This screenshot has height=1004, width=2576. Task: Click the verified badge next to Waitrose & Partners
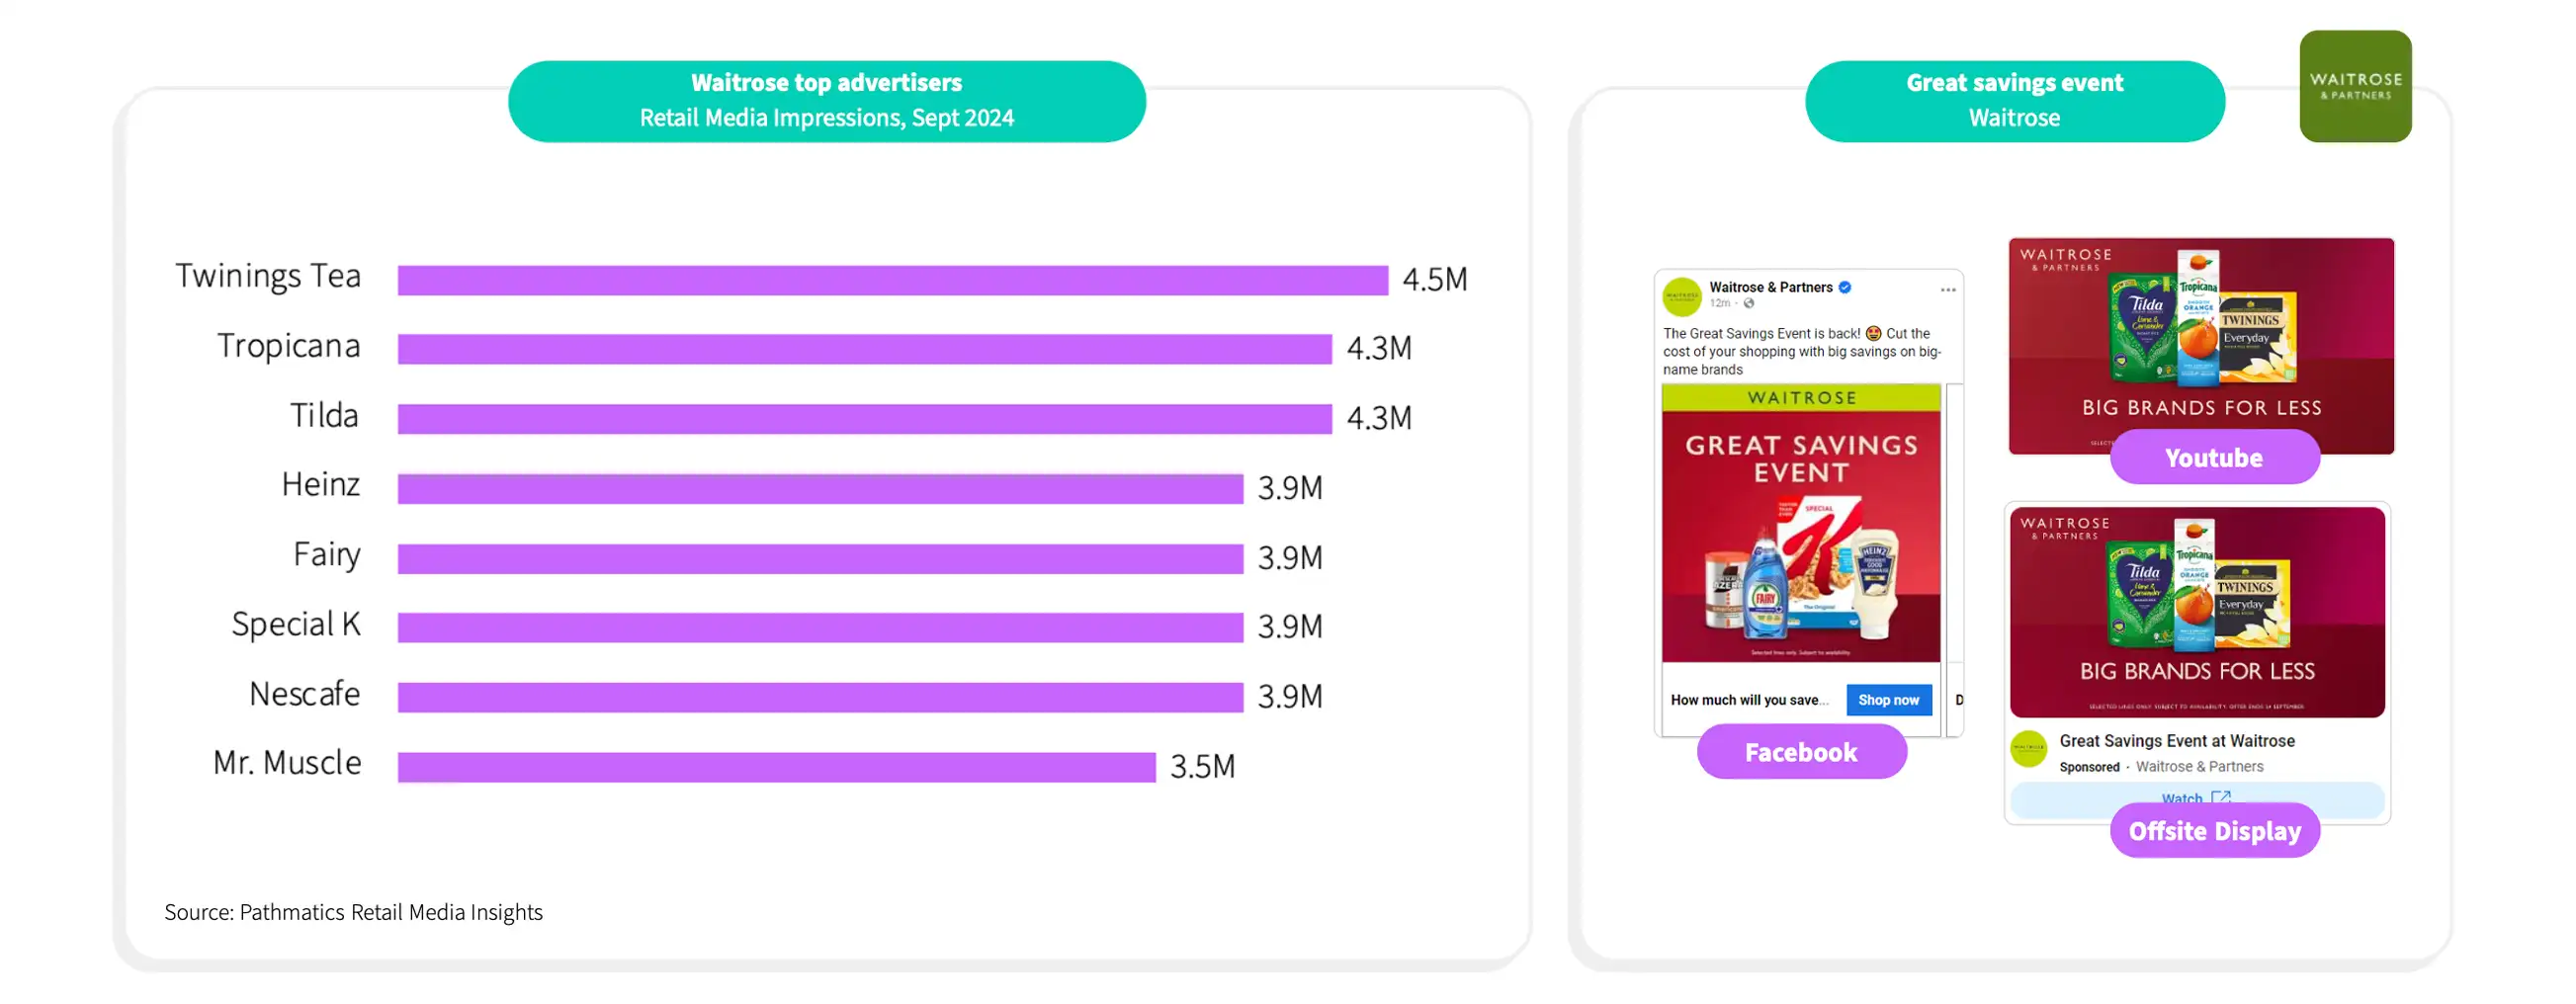click(x=1845, y=287)
